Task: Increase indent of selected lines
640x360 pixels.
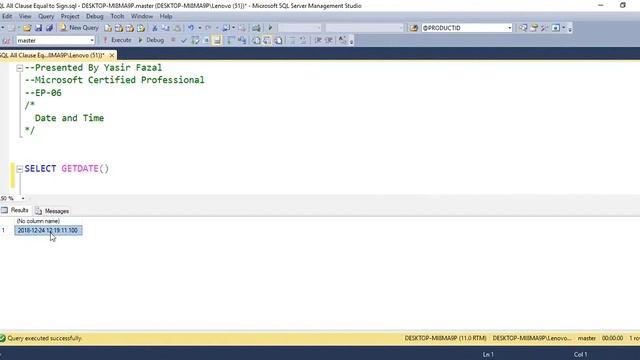Action: click(329, 40)
